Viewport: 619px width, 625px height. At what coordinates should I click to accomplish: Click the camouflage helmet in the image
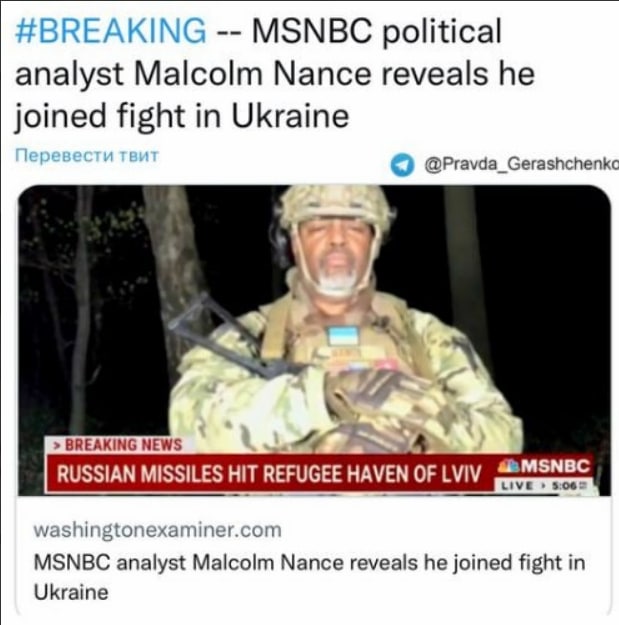[x=338, y=206]
